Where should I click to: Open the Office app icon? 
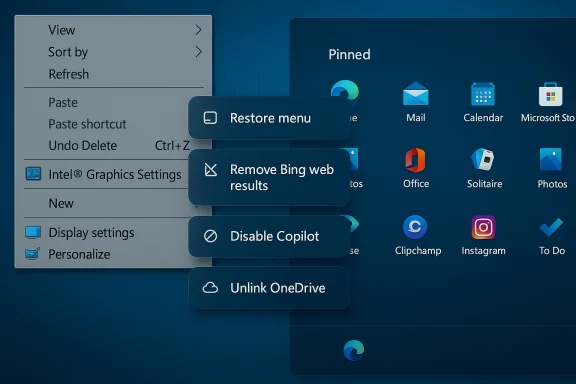coord(415,160)
